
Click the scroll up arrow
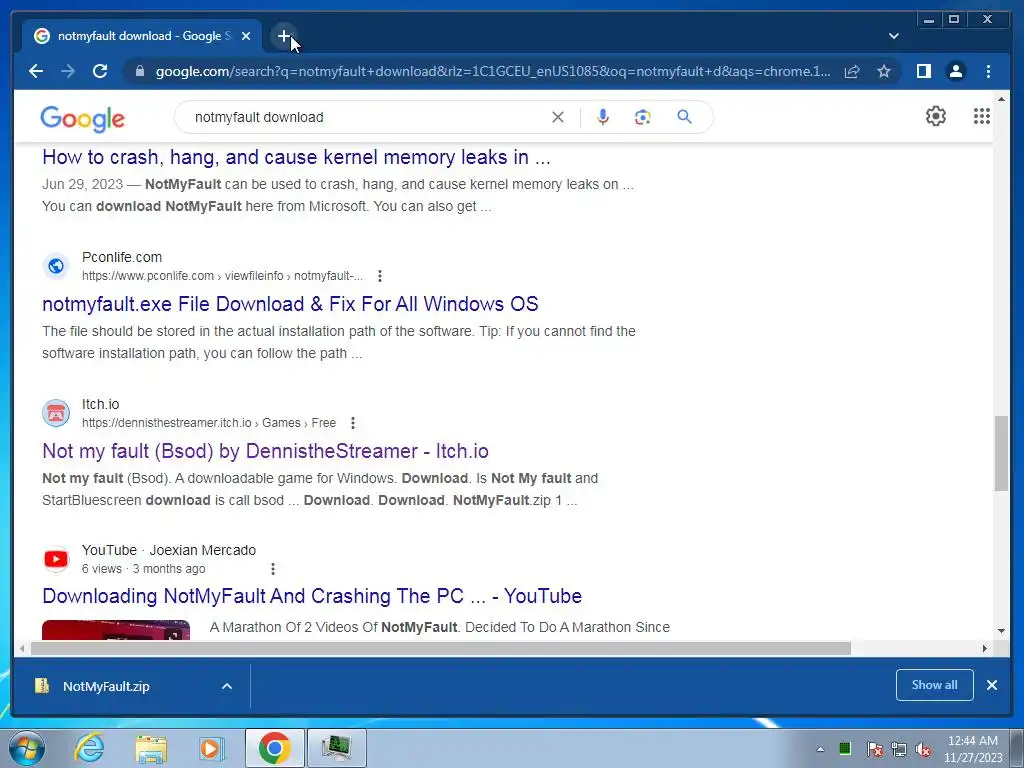pos(1001,99)
